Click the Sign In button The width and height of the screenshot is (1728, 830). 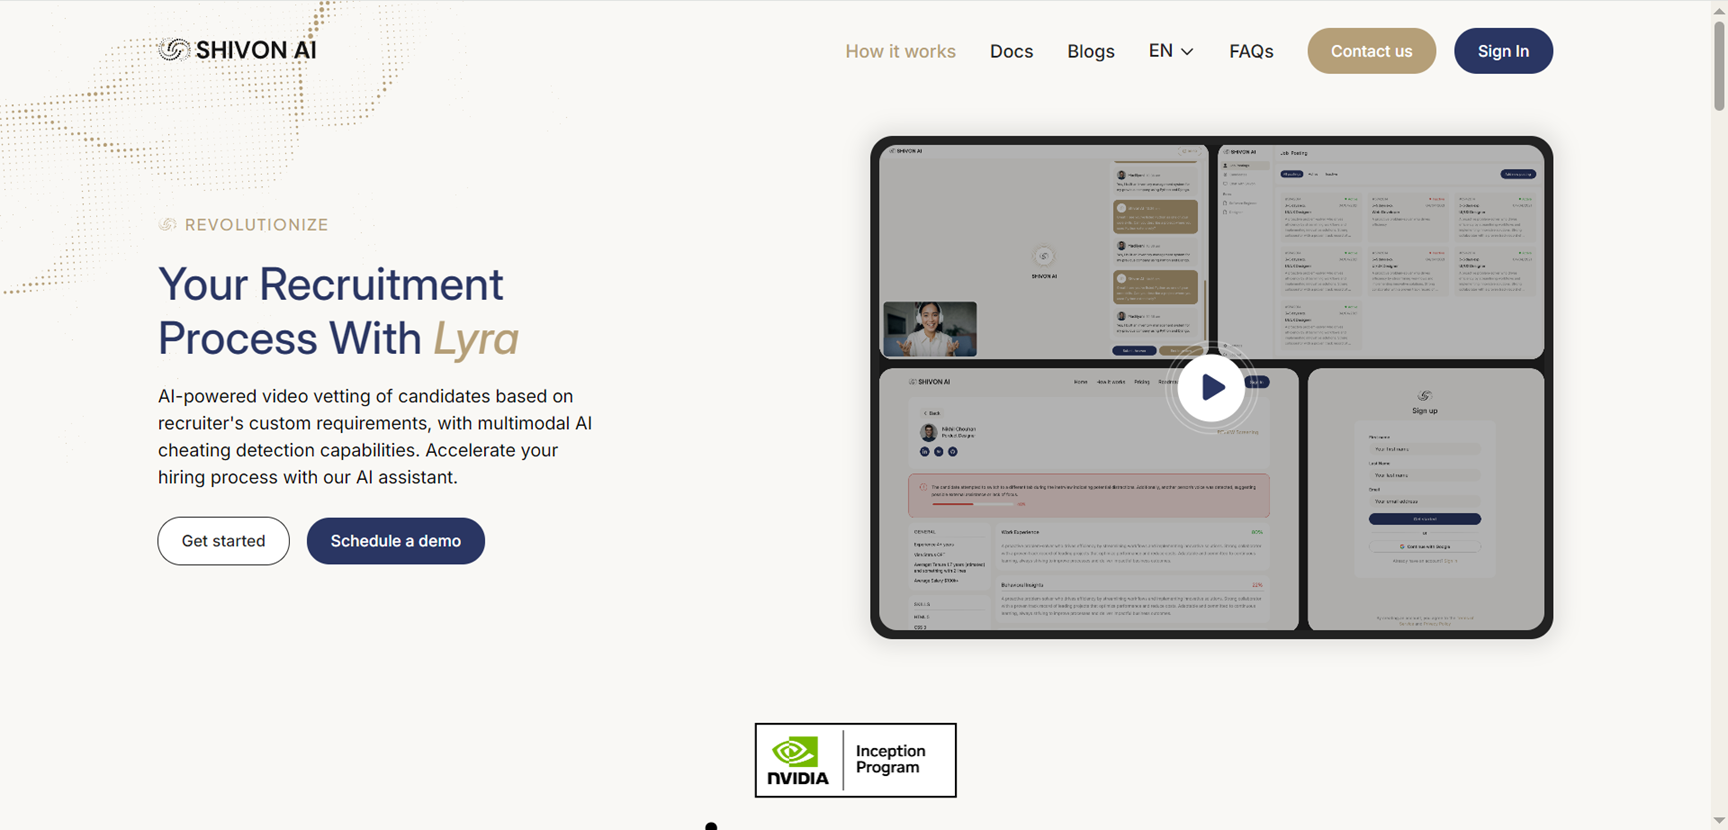click(1503, 51)
